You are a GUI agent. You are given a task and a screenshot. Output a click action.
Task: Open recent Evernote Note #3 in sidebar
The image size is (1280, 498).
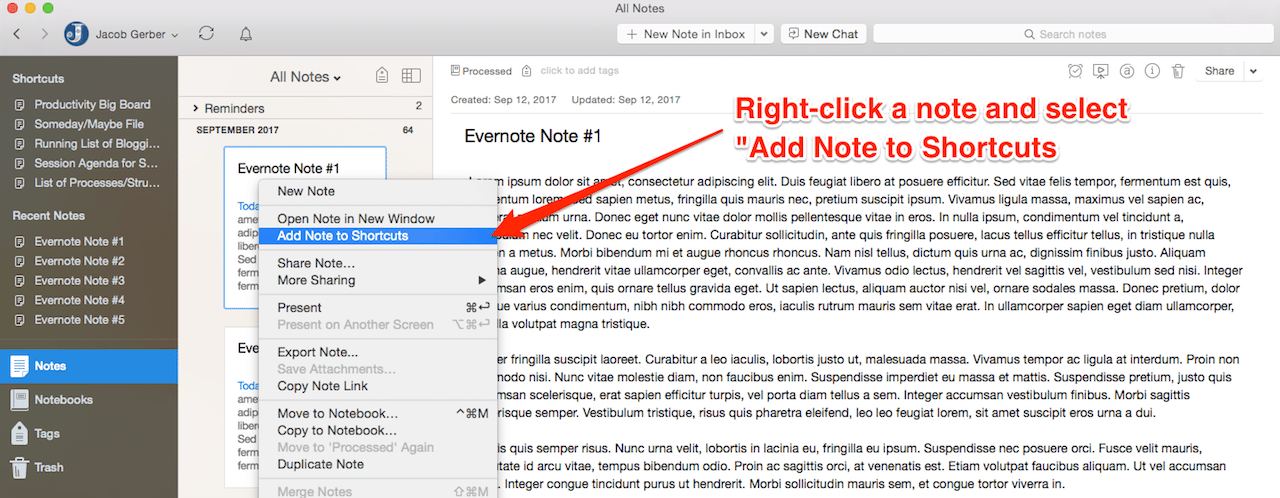79,281
